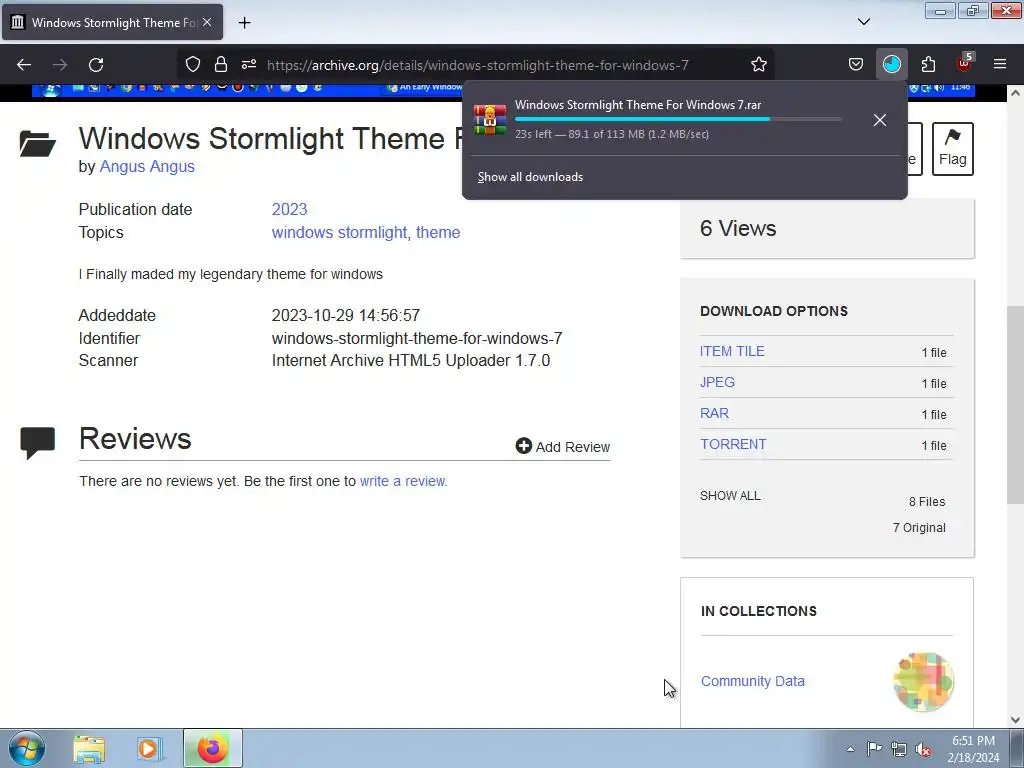Click the muted volume tray icon
The width and height of the screenshot is (1024, 768).
click(x=923, y=750)
